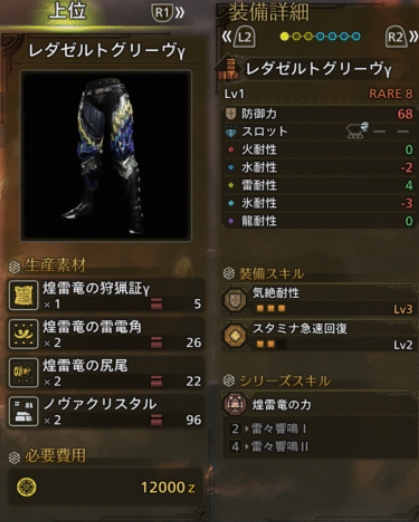The height and width of the screenshot is (522, 419).
Task: Select the 煌雷竜の力 series skill icon
Action: [x=235, y=404]
